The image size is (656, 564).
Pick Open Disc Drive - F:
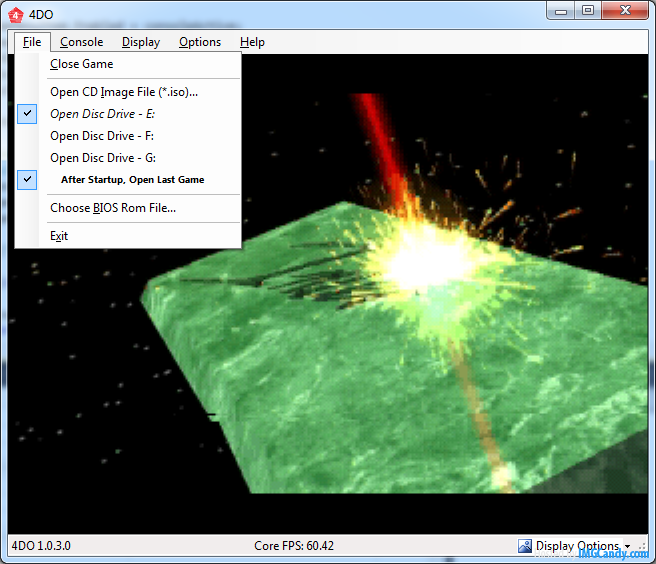(x=102, y=136)
